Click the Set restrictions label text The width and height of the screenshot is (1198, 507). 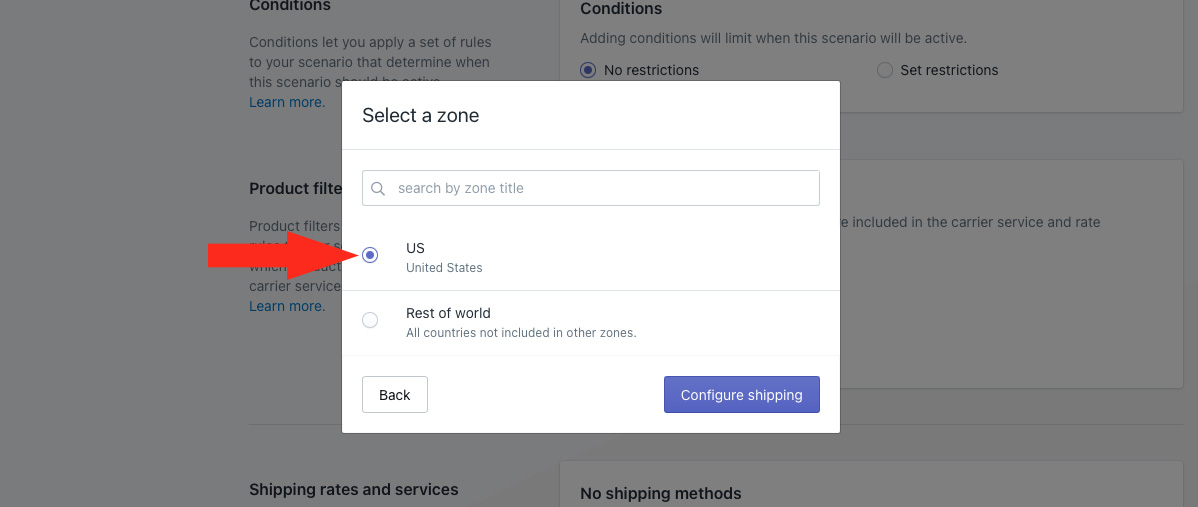click(x=949, y=70)
